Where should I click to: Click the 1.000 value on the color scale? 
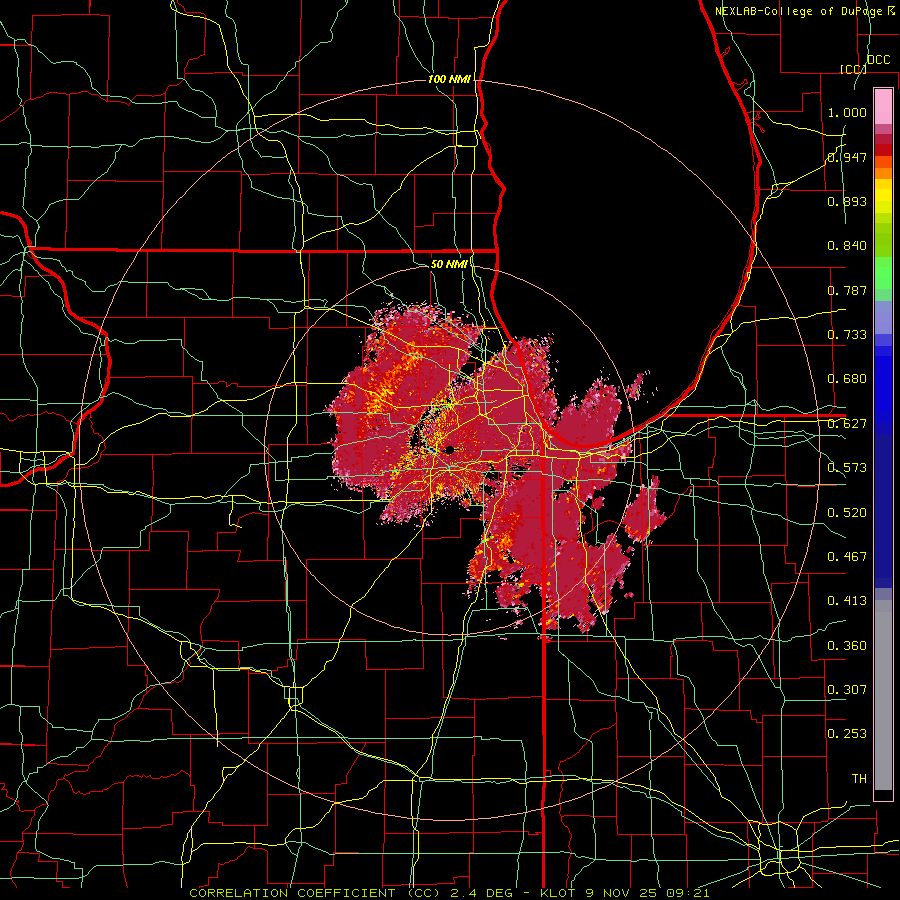[847, 112]
